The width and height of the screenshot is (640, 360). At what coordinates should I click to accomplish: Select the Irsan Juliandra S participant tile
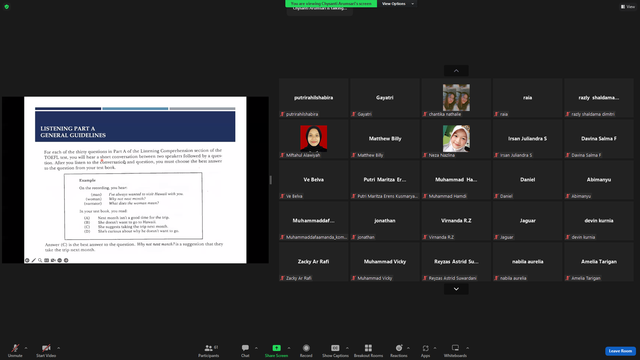[x=527, y=139]
